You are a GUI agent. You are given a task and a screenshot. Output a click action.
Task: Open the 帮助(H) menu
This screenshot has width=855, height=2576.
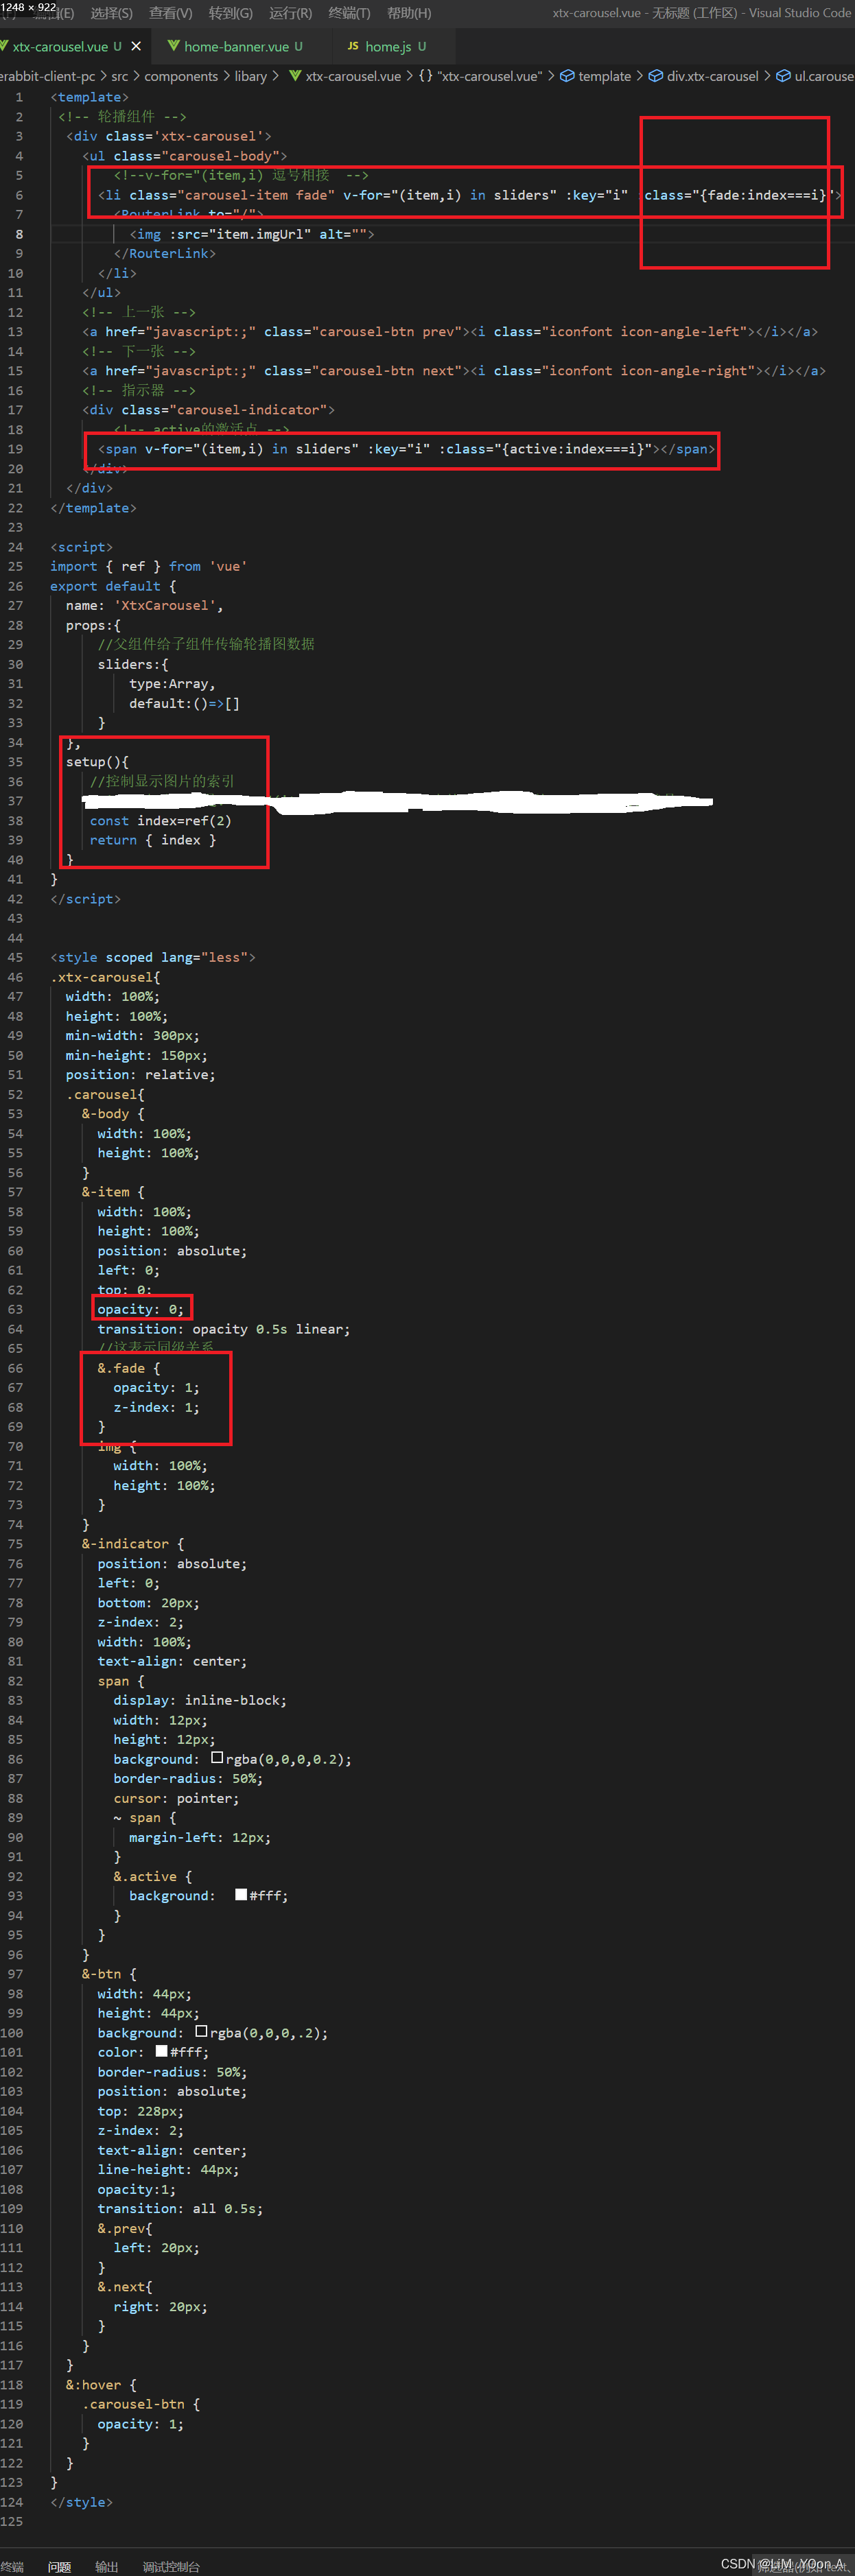pos(409,13)
